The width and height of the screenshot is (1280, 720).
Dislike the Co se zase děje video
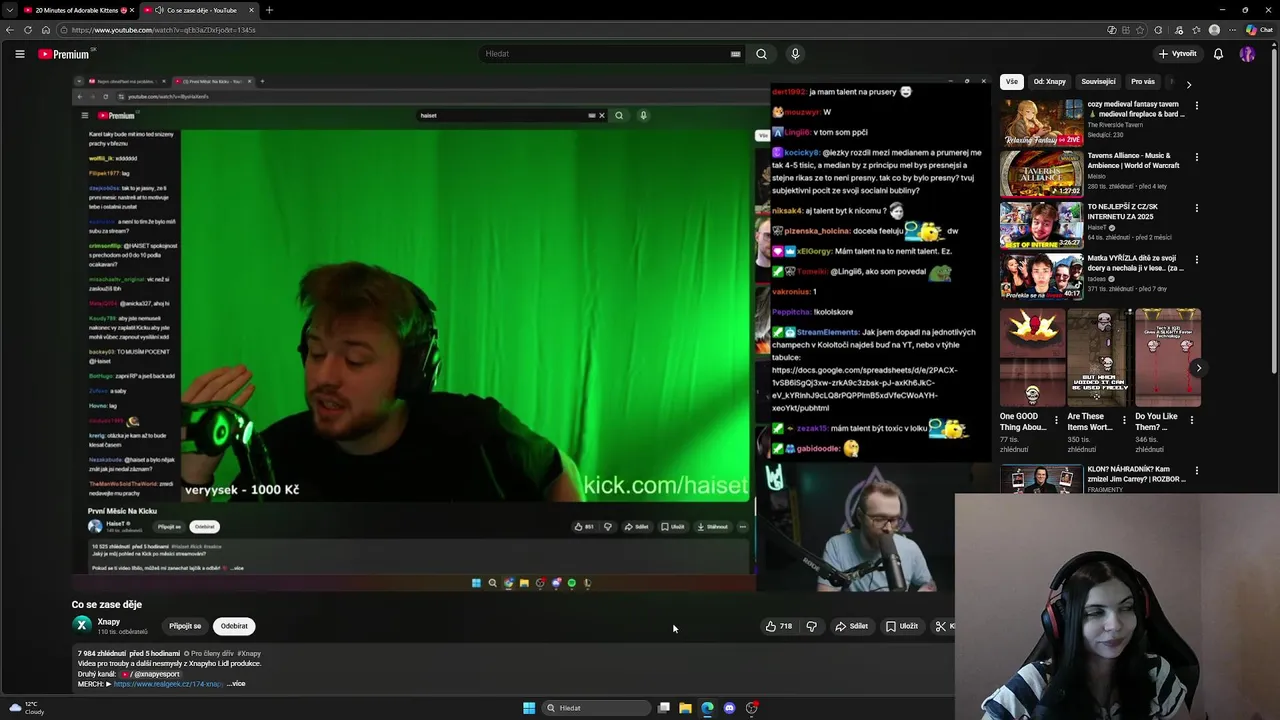click(811, 626)
